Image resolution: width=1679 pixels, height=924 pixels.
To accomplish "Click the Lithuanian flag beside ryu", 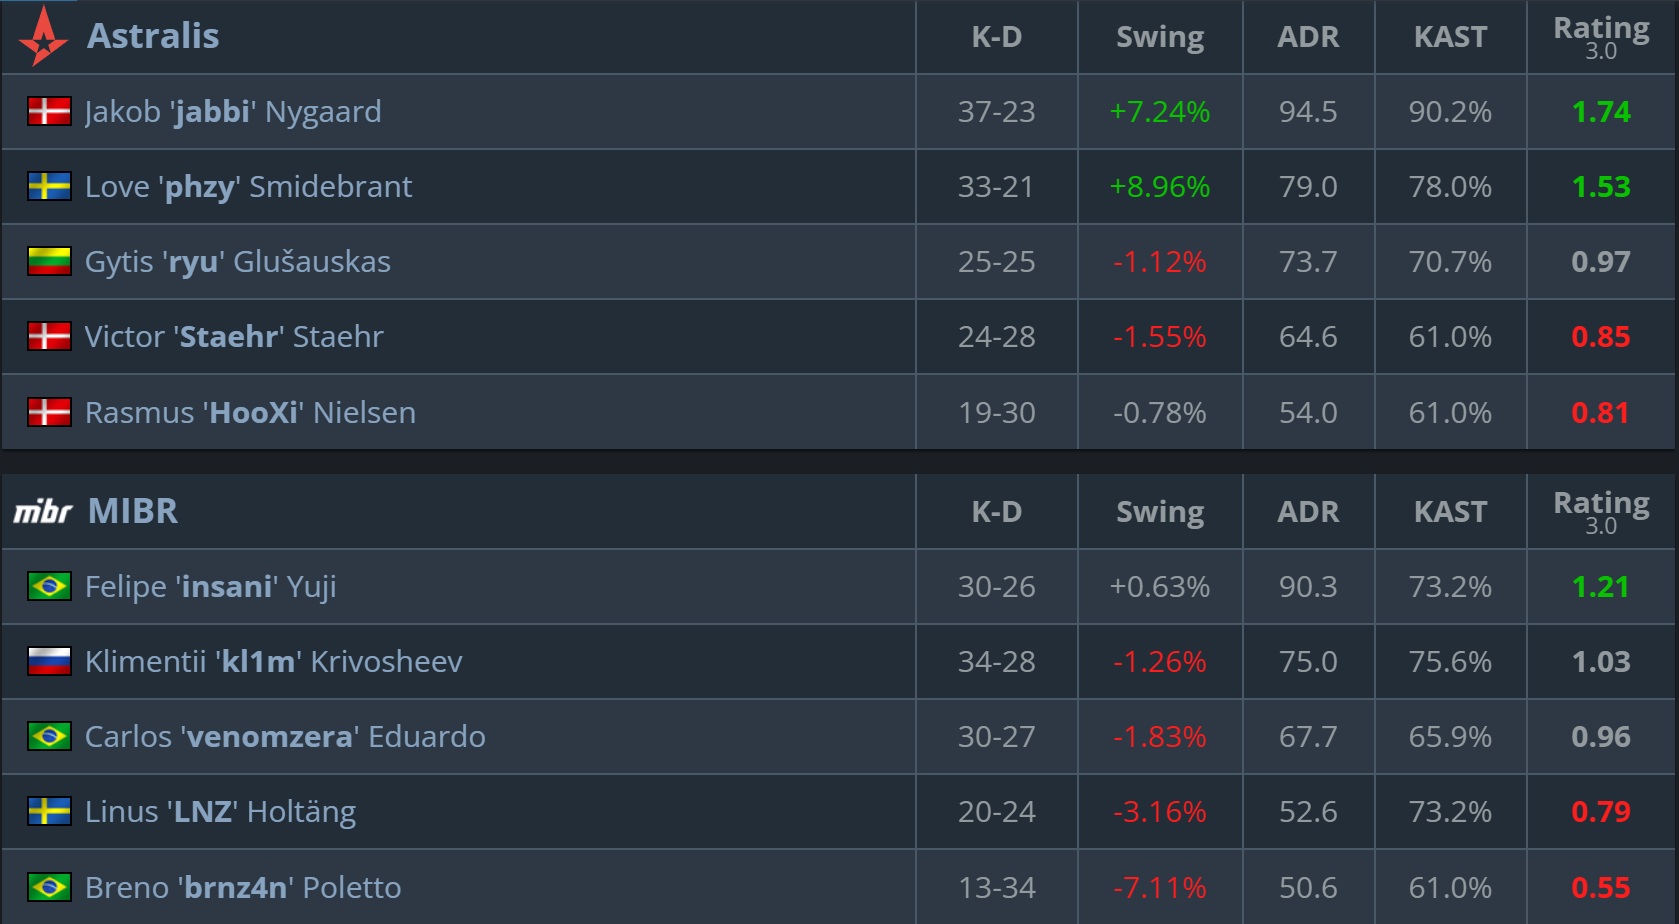I will coord(49,262).
